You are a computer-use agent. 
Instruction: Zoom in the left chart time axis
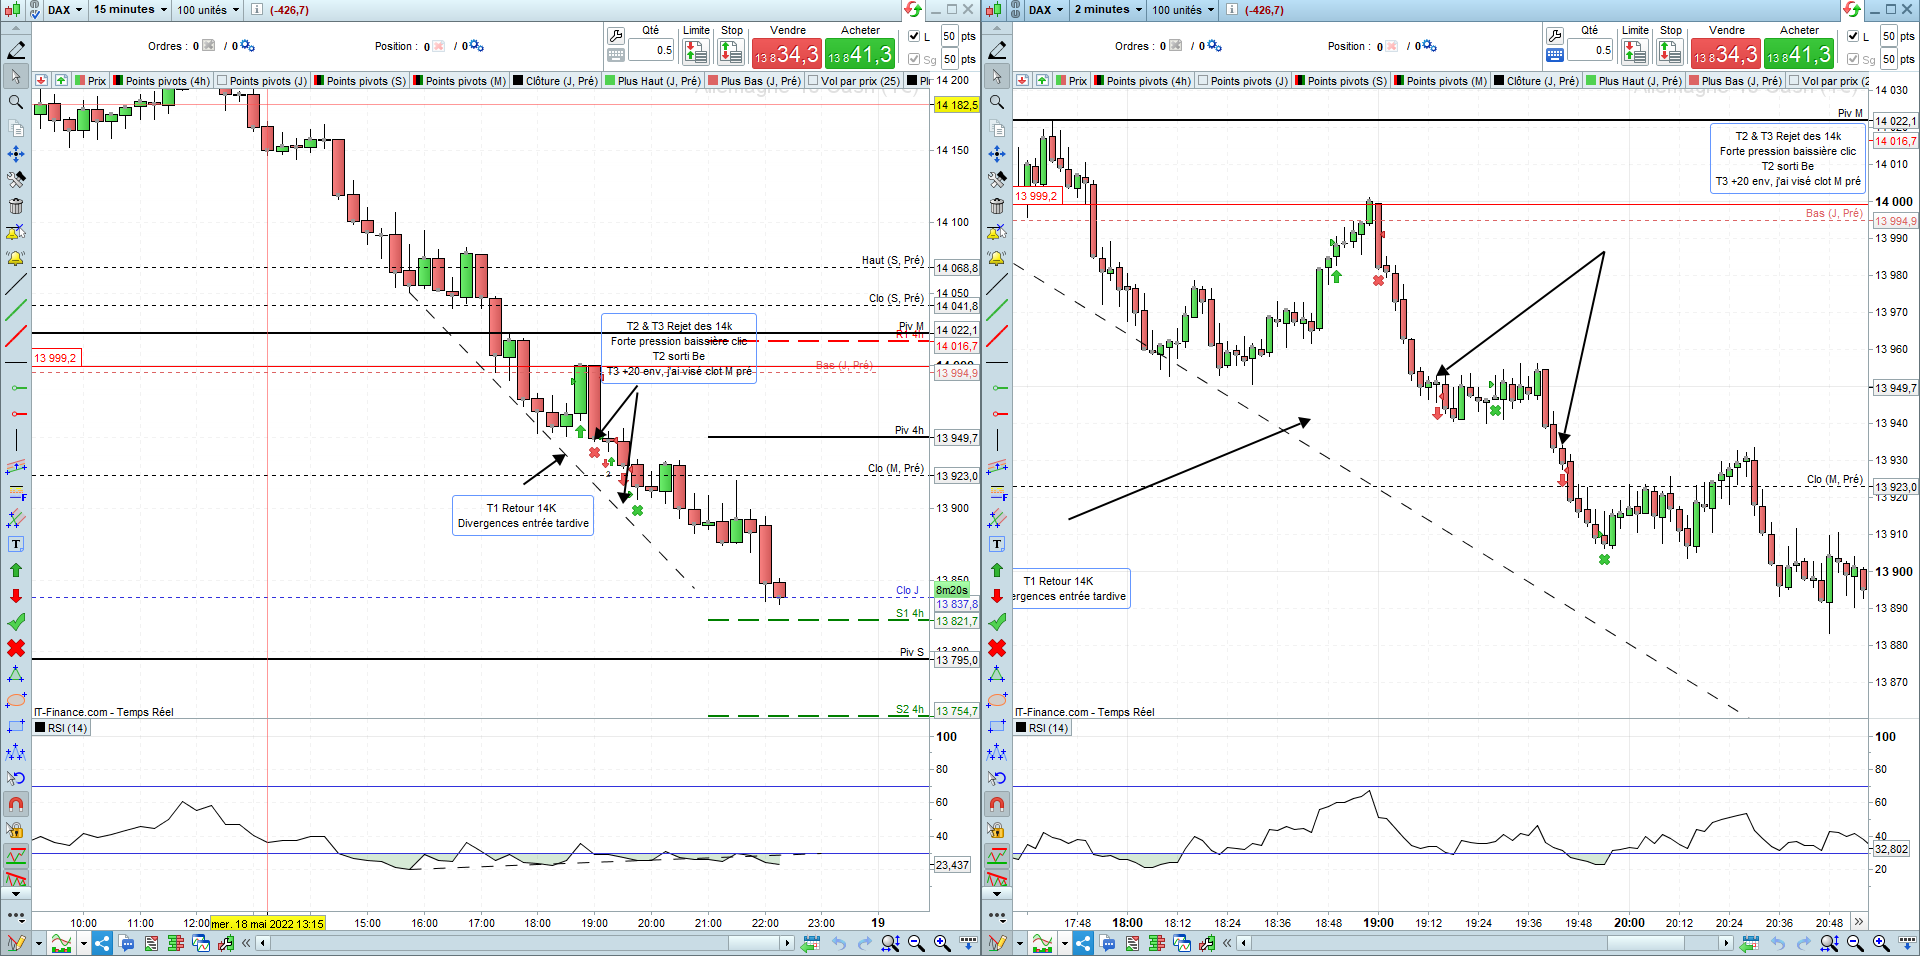tap(942, 943)
